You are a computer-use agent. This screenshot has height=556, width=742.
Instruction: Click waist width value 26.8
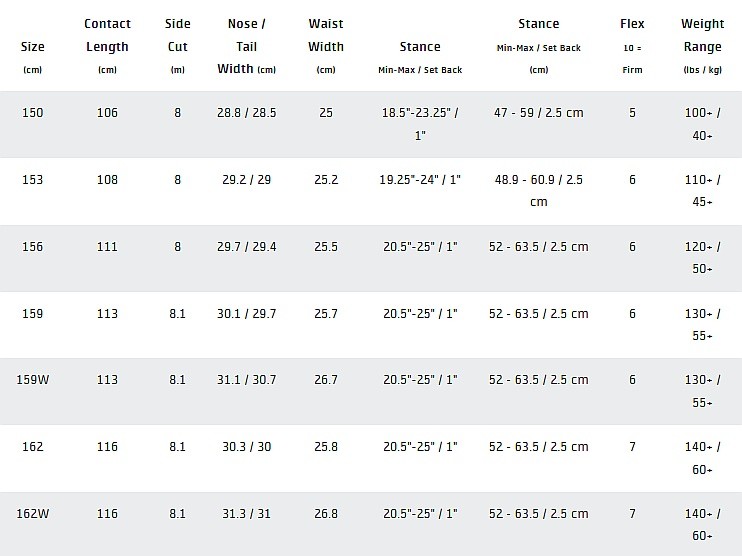pyautogui.click(x=326, y=514)
